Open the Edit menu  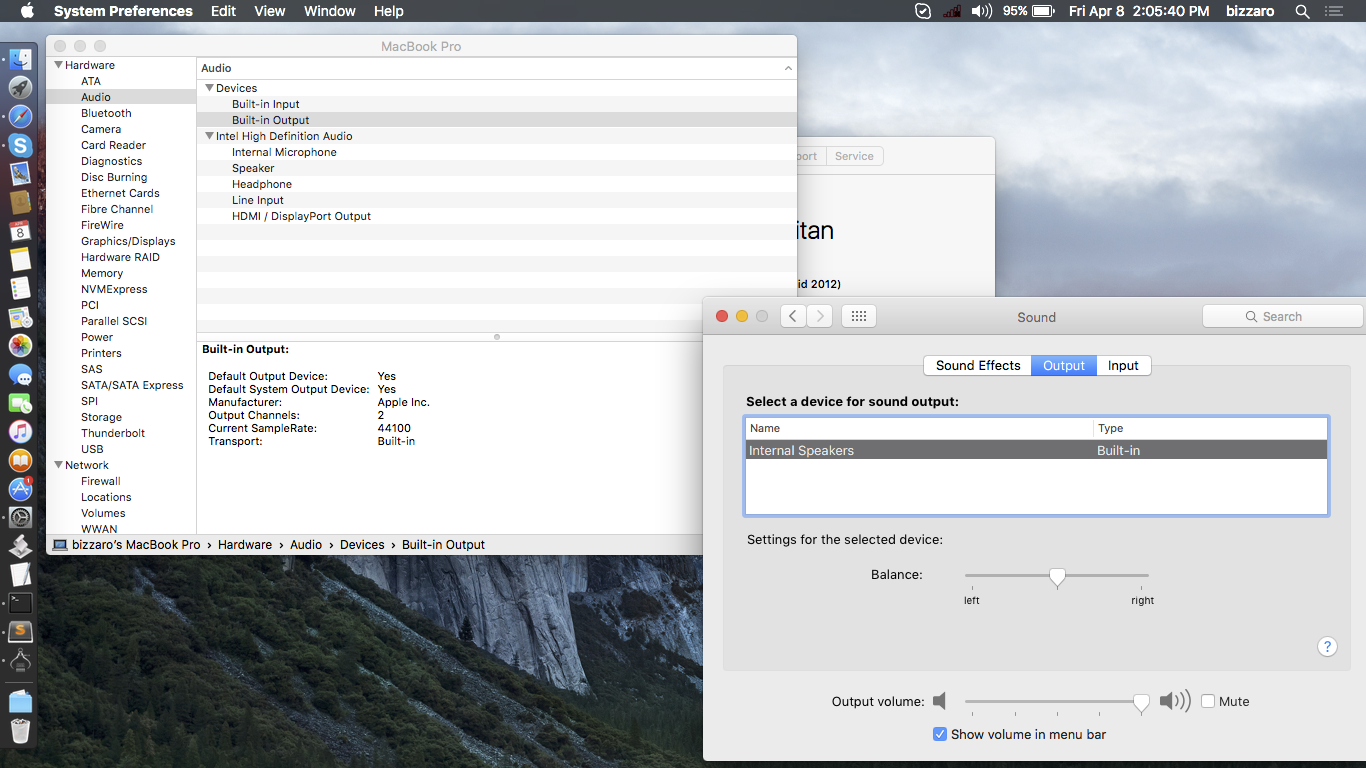[x=223, y=11]
